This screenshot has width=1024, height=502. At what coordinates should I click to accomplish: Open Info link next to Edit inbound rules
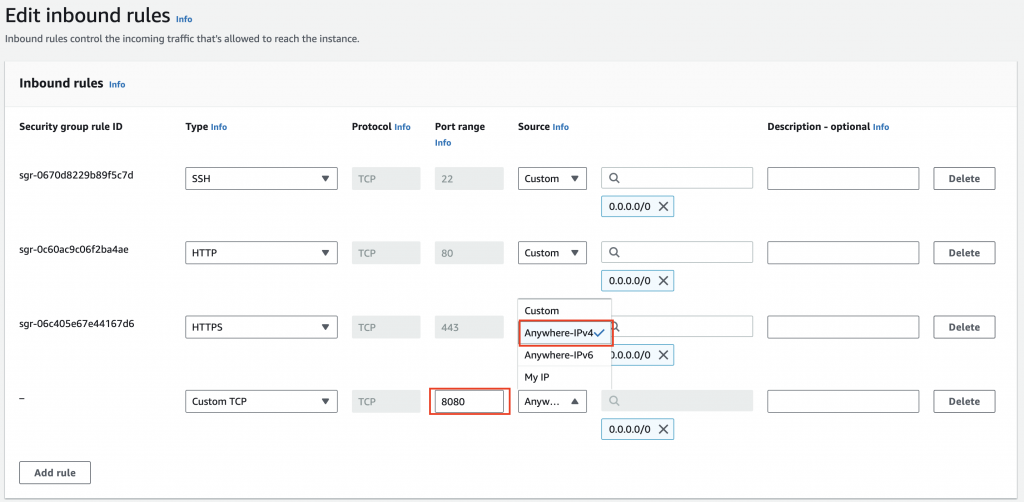click(184, 19)
